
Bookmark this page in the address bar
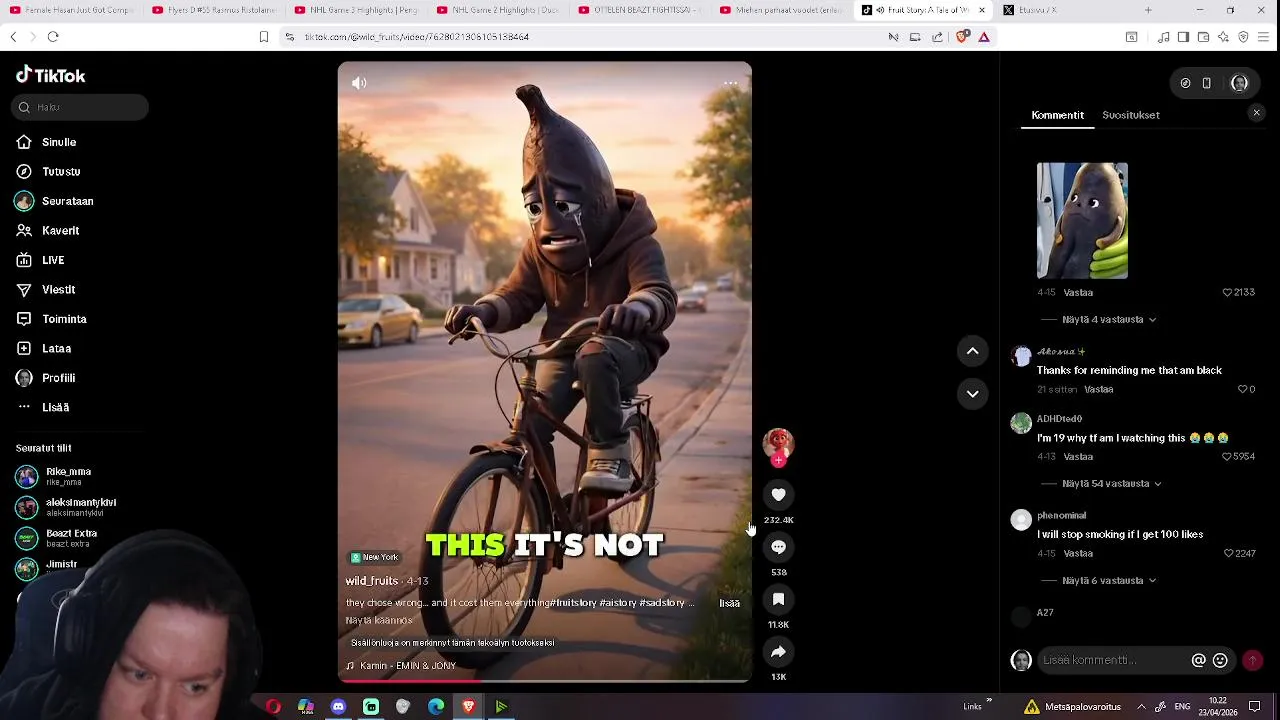pos(264,37)
